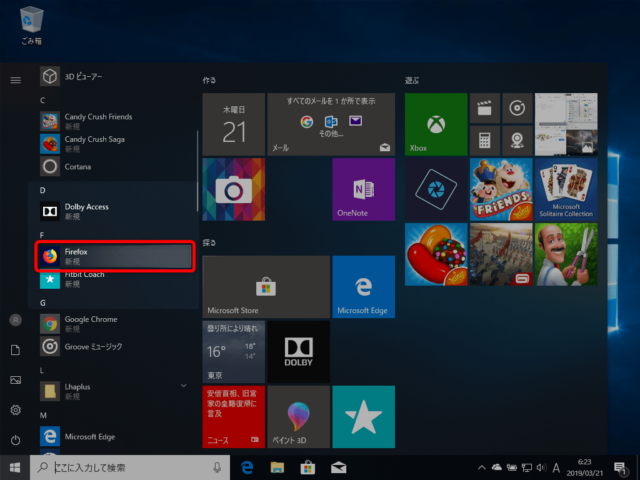640x480 pixels.
Task: Open the Candy Crush Friends tile
Action: click(x=501, y=189)
